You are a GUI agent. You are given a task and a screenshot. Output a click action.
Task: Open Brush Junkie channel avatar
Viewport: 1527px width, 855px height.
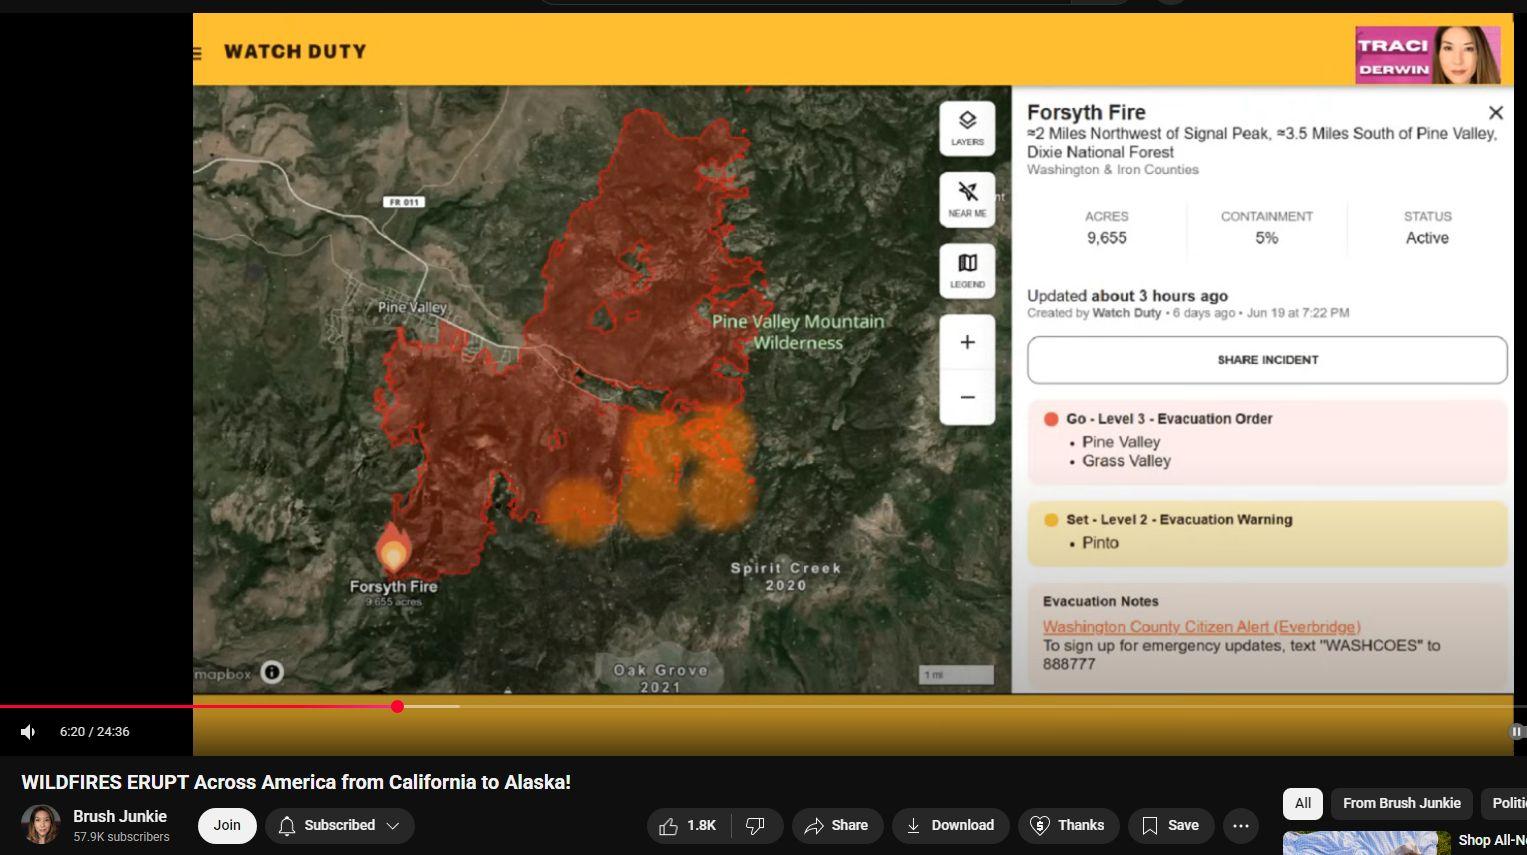tap(41, 825)
